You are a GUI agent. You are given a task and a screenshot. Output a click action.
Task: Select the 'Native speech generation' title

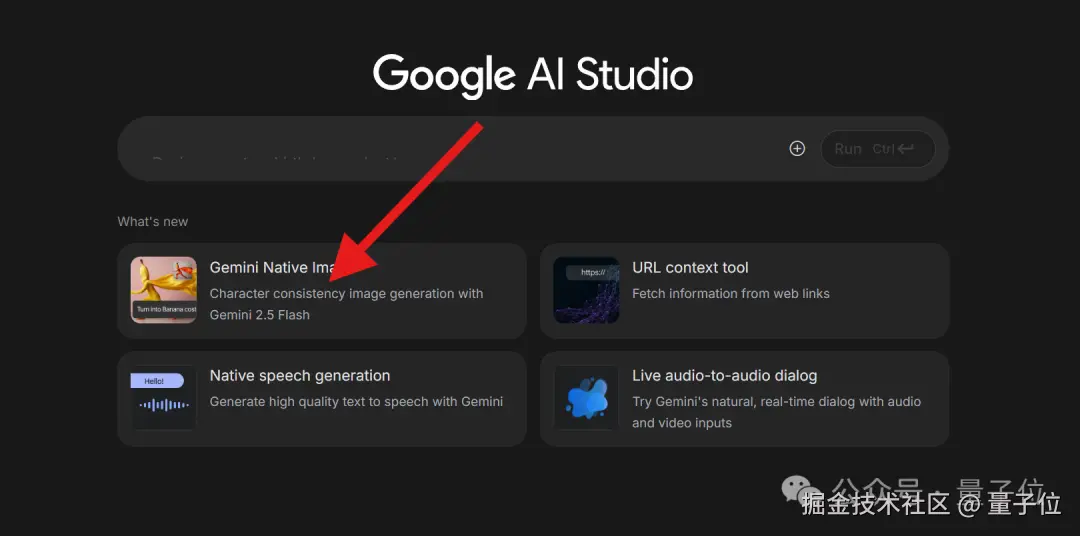pyautogui.click(x=300, y=376)
